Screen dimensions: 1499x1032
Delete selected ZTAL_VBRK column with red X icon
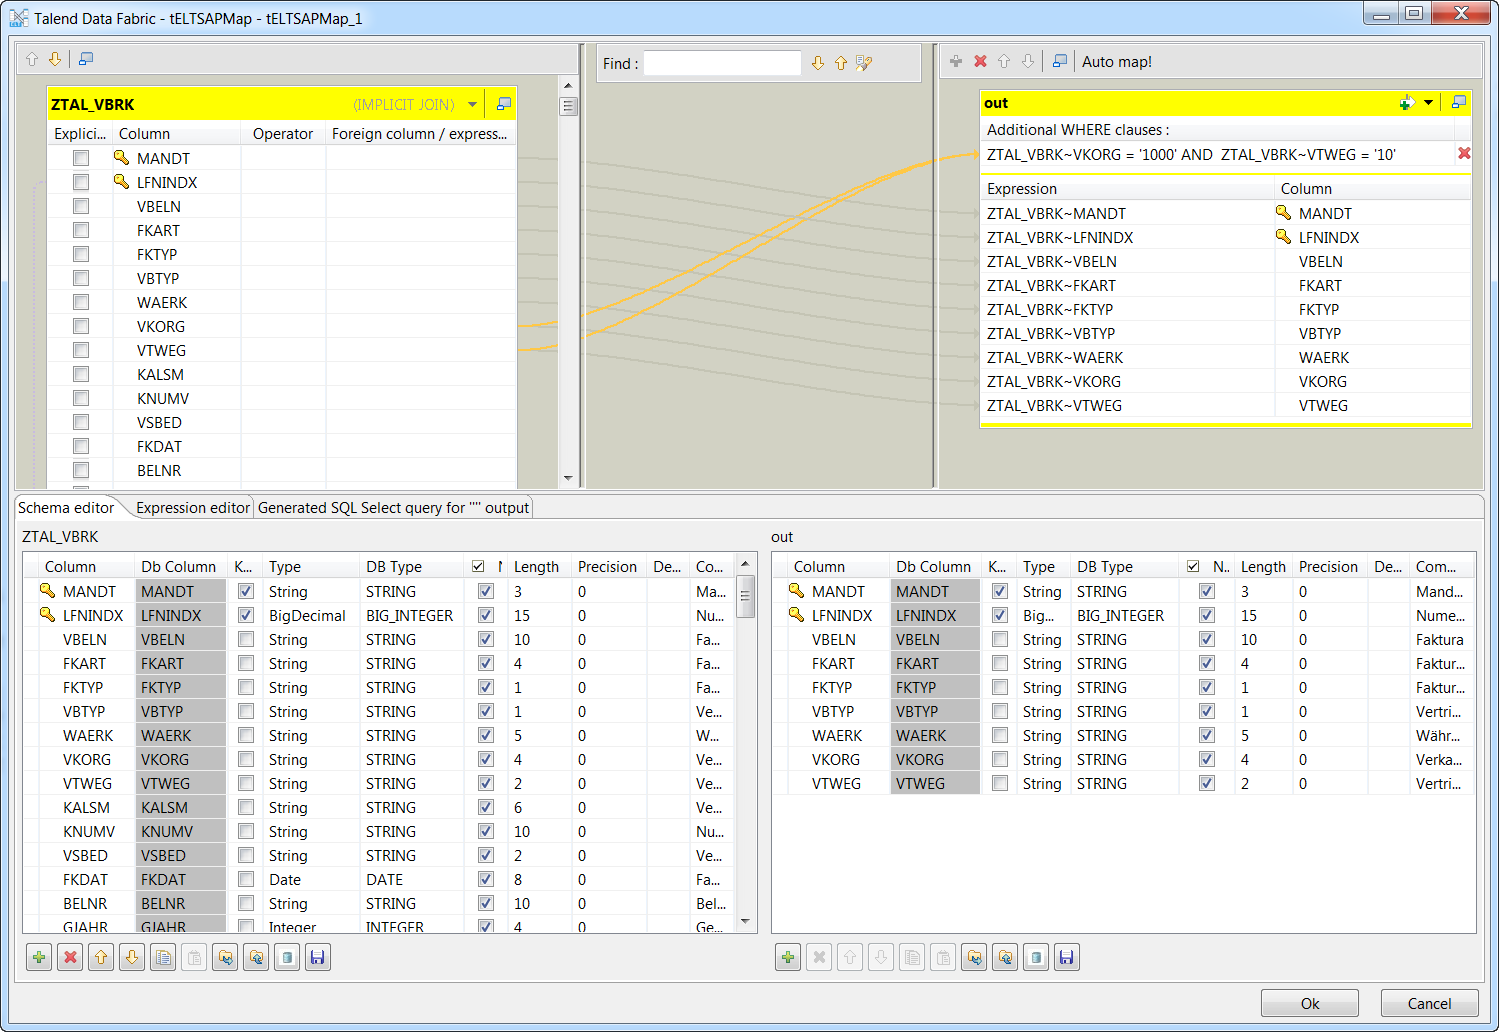coord(69,957)
